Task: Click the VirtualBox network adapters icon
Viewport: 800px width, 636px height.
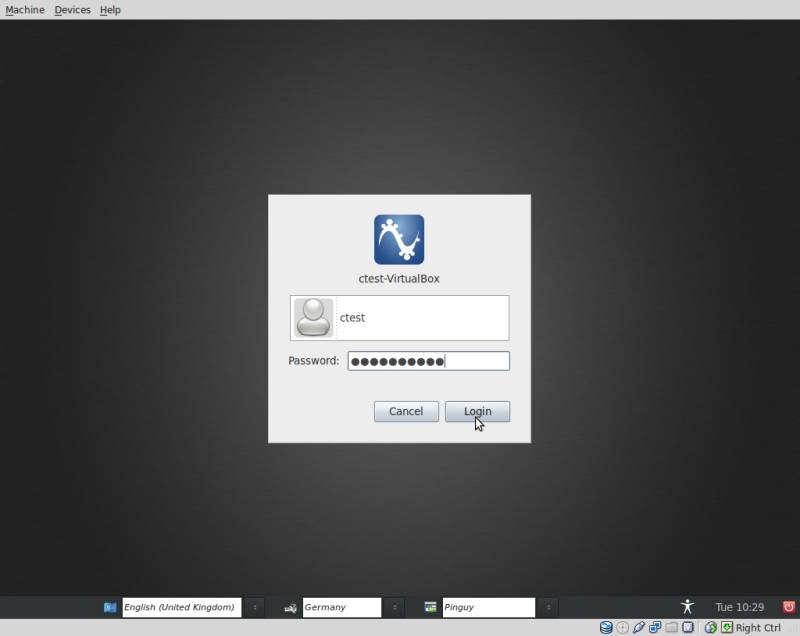Action: (655, 627)
